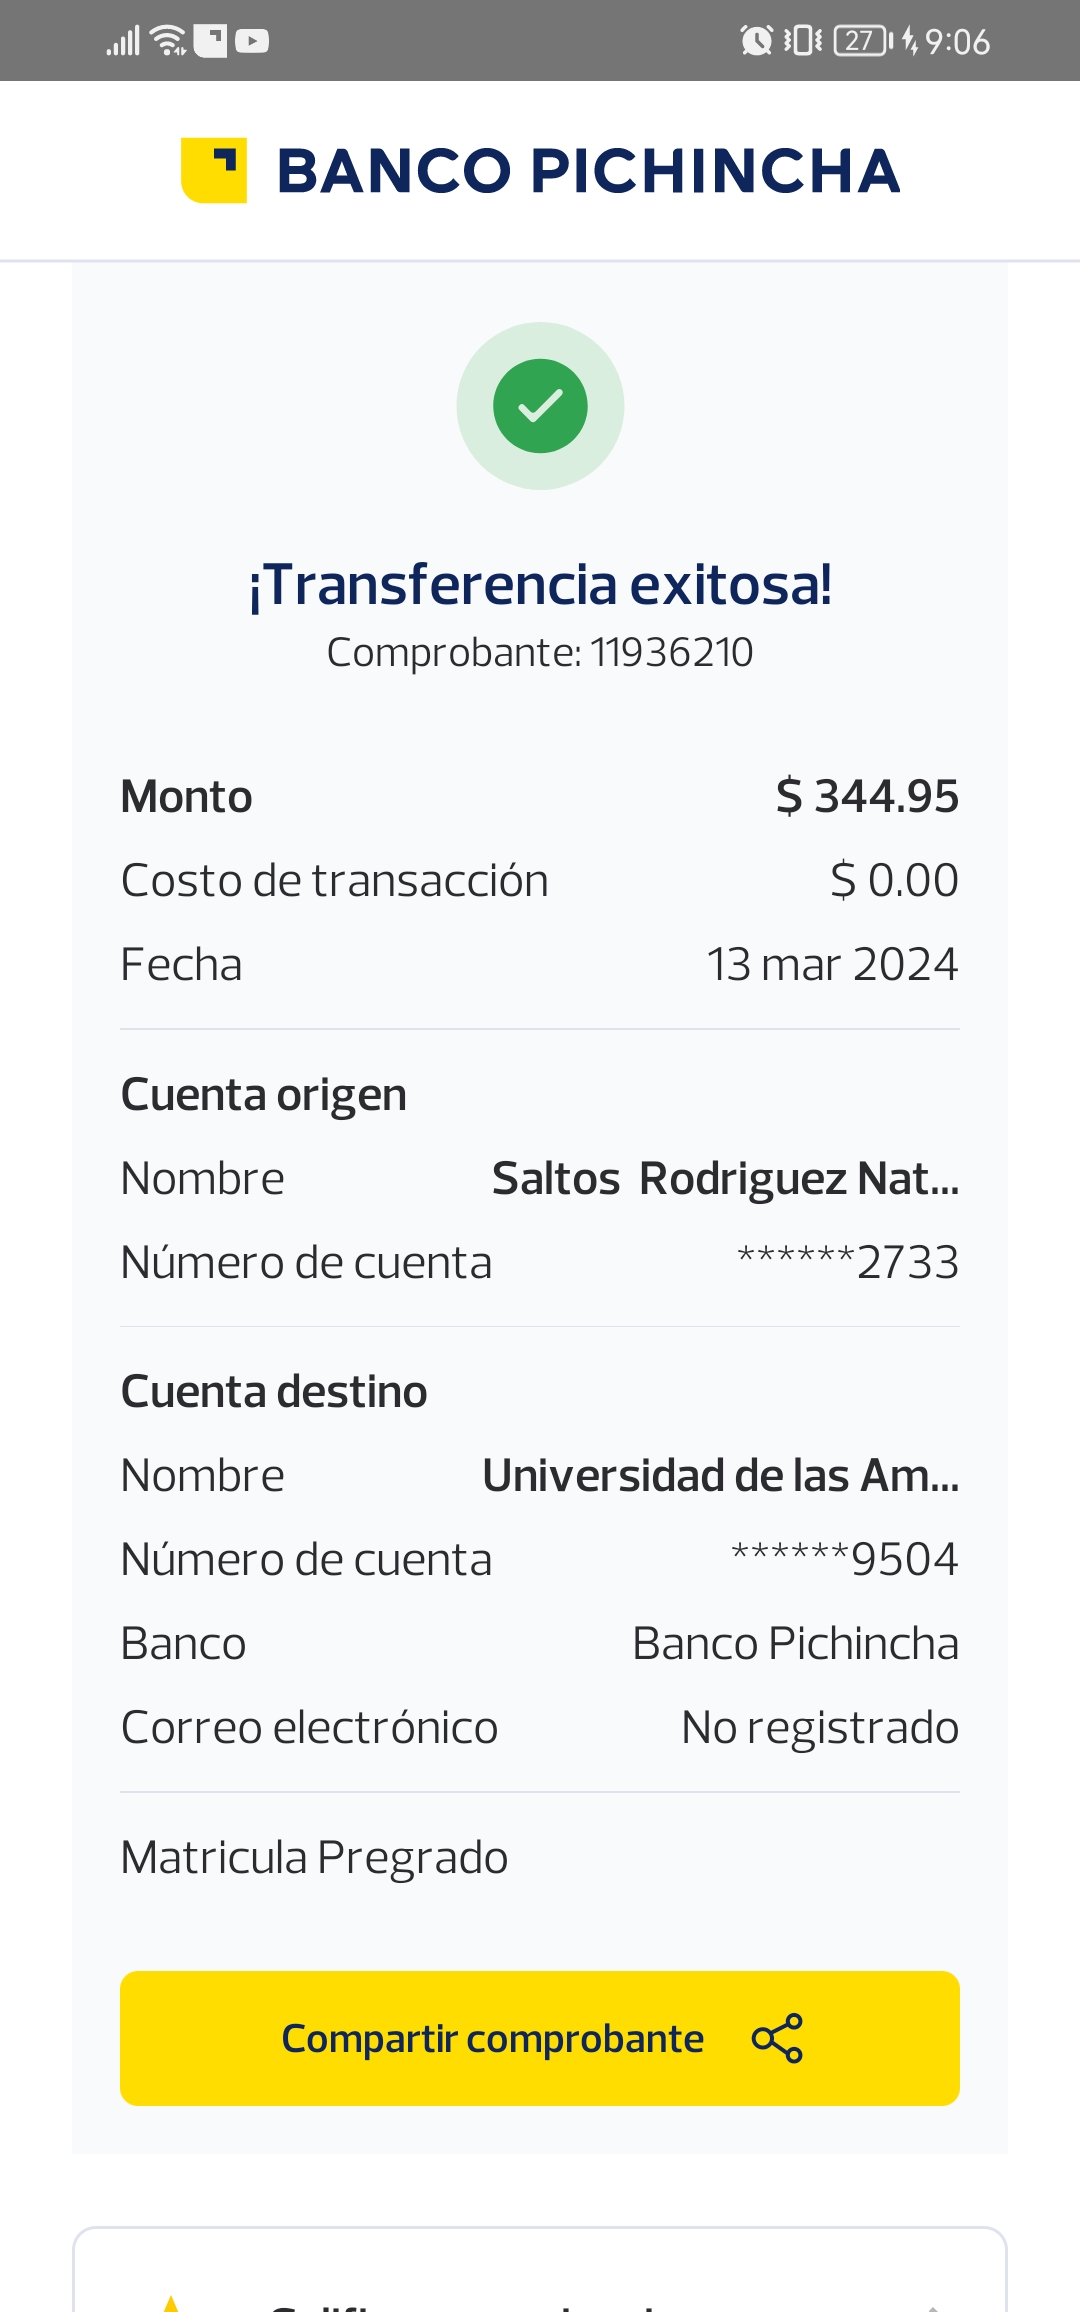Tap the Matricula Pregrado description text
The height and width of the screenshot is (2312, 1080).
[314, 1858]
